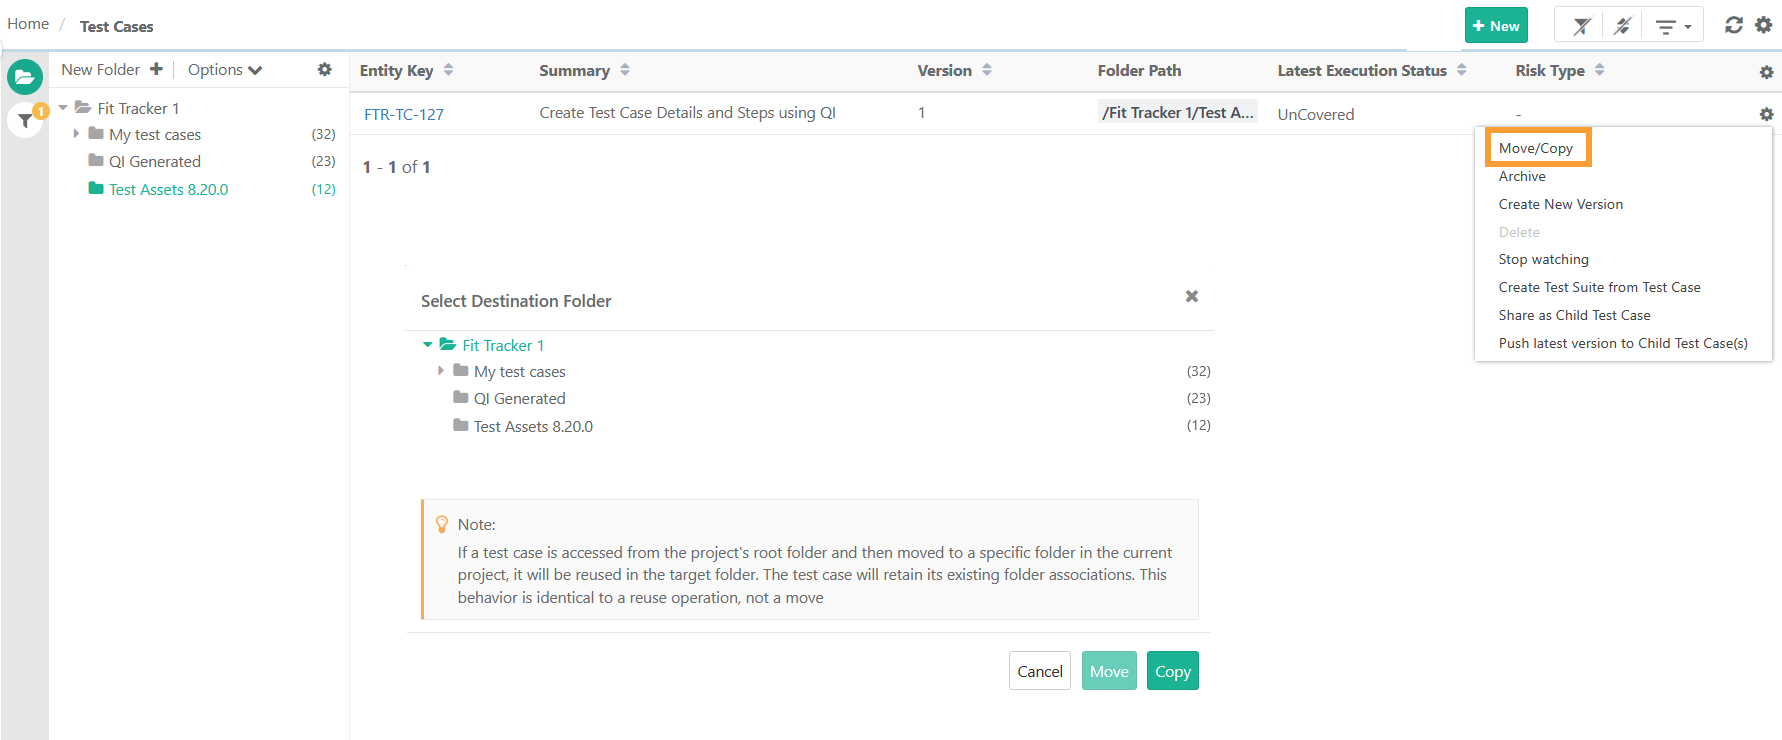Choose Create Test Suite from Test Case
Viewport: 1782px width, 740px height.
[1599, 287]
